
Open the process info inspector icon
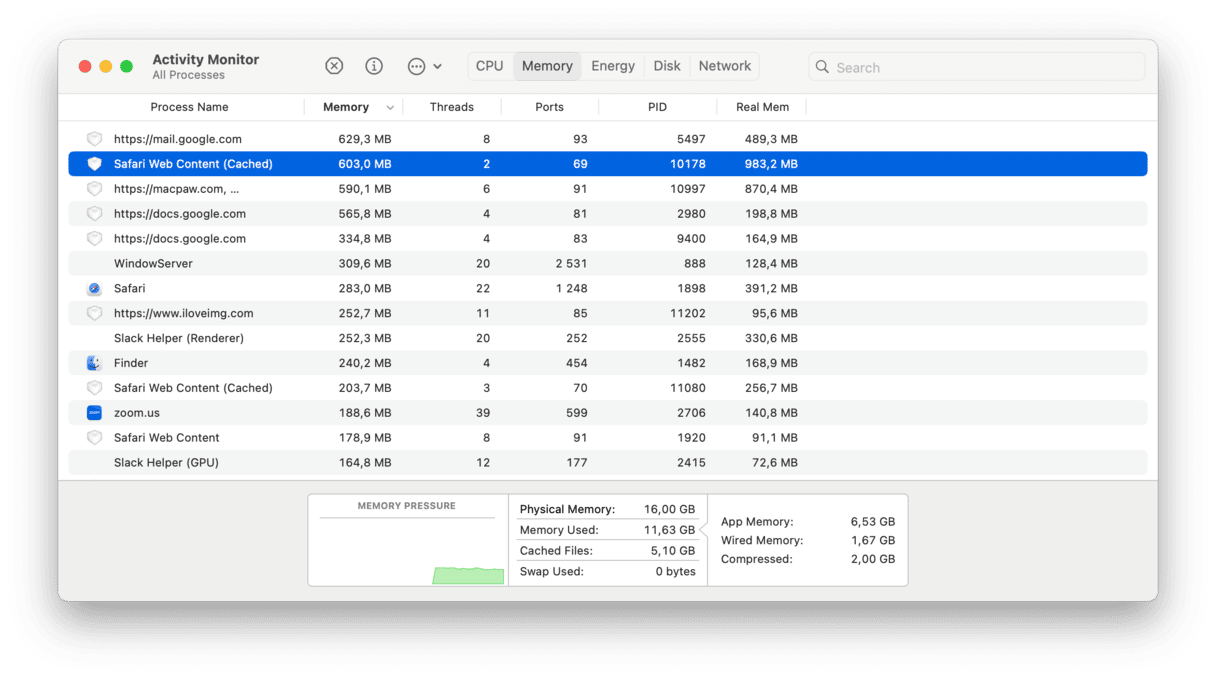point(374,66)
